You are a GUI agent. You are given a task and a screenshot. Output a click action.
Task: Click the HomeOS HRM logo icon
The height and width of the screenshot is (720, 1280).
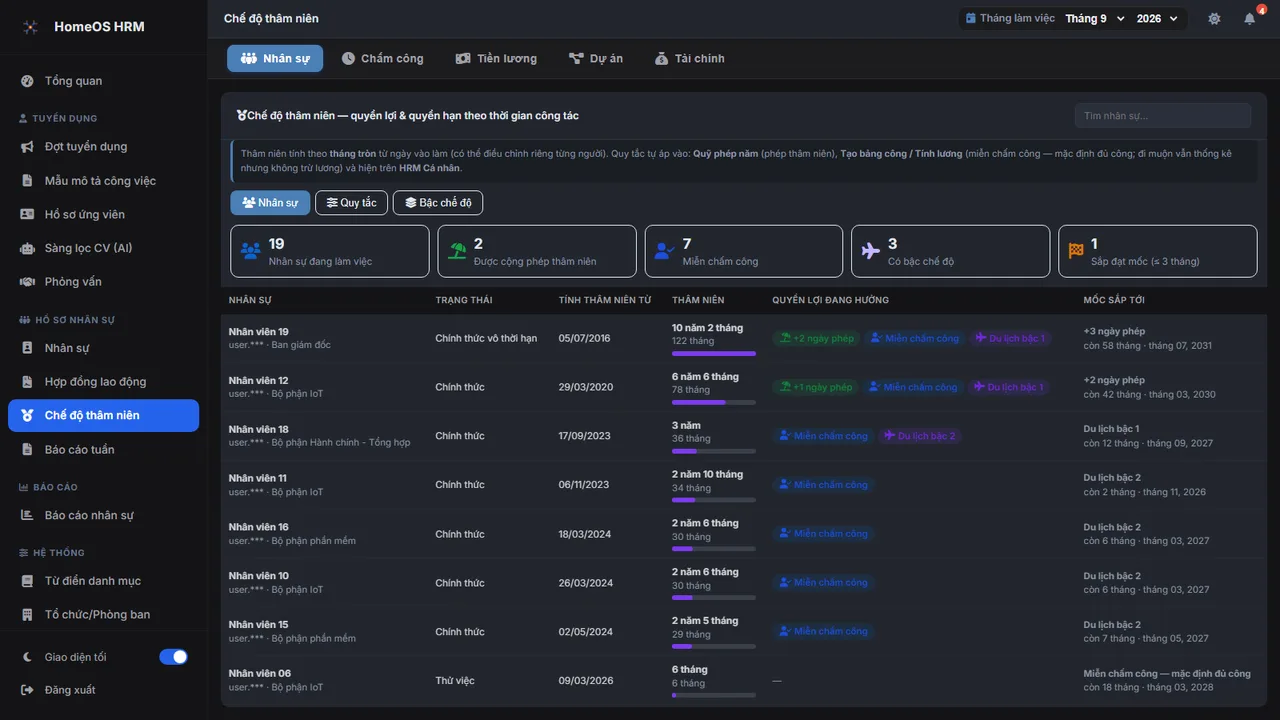click(x=30, y=27)
